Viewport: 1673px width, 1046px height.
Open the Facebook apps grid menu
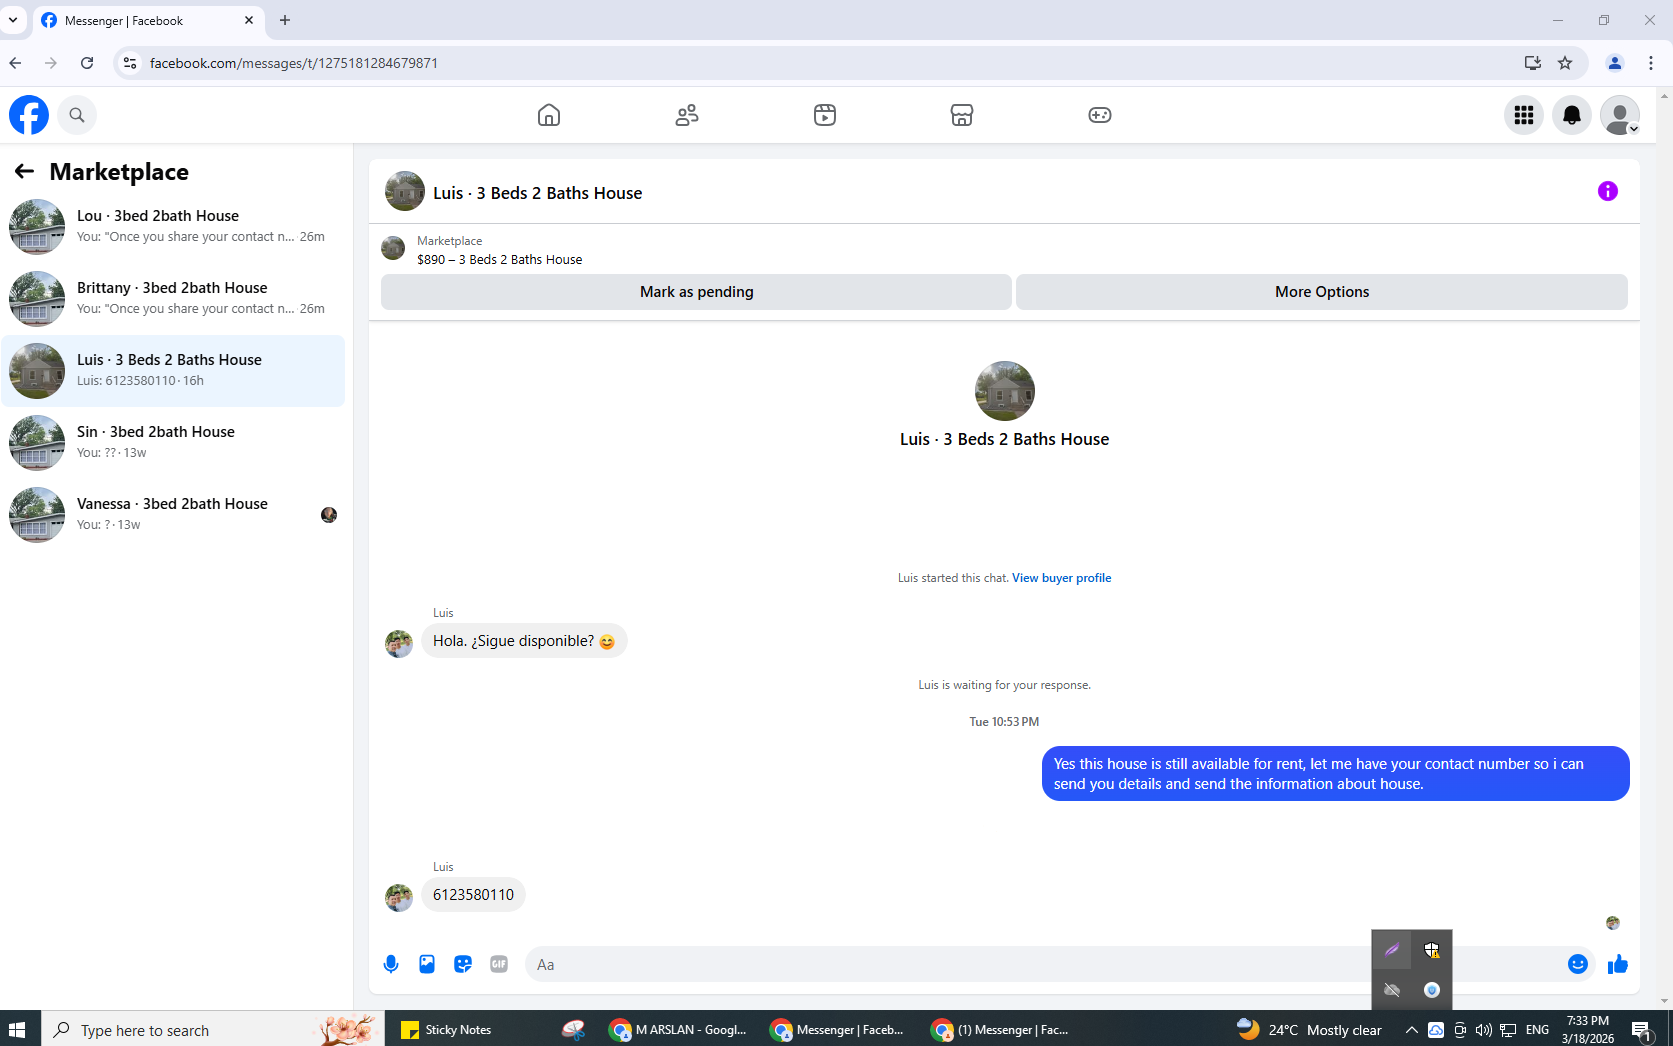pyautogui.click(x=1524, y=115)
